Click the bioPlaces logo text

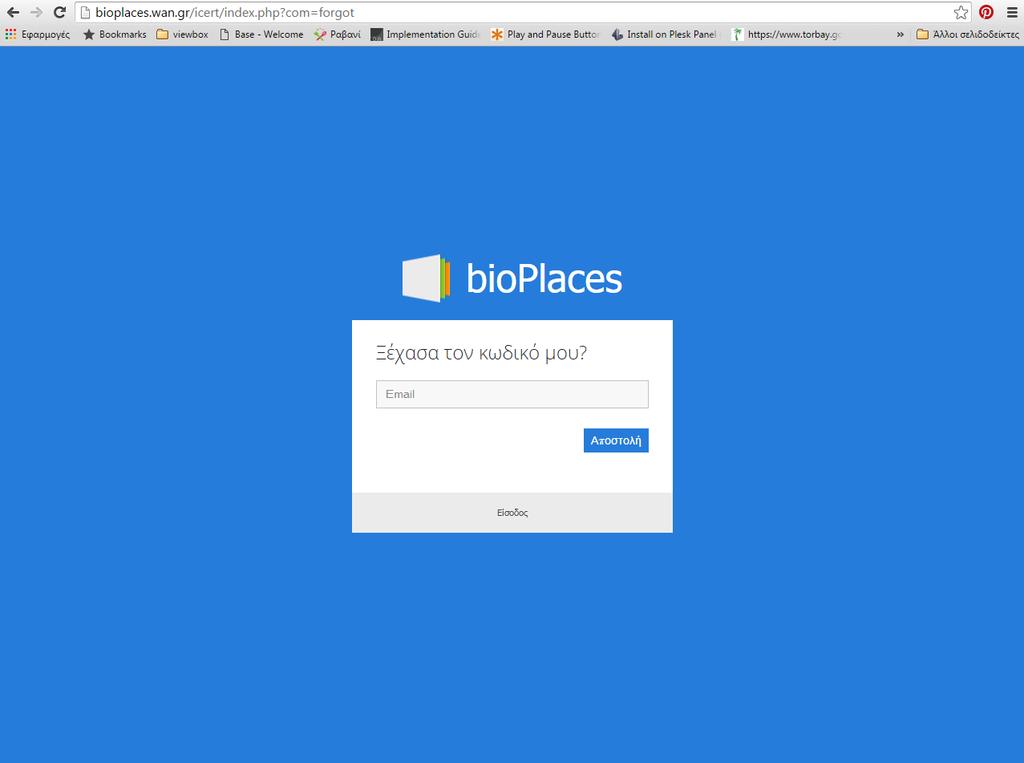[x=544, y=279]
